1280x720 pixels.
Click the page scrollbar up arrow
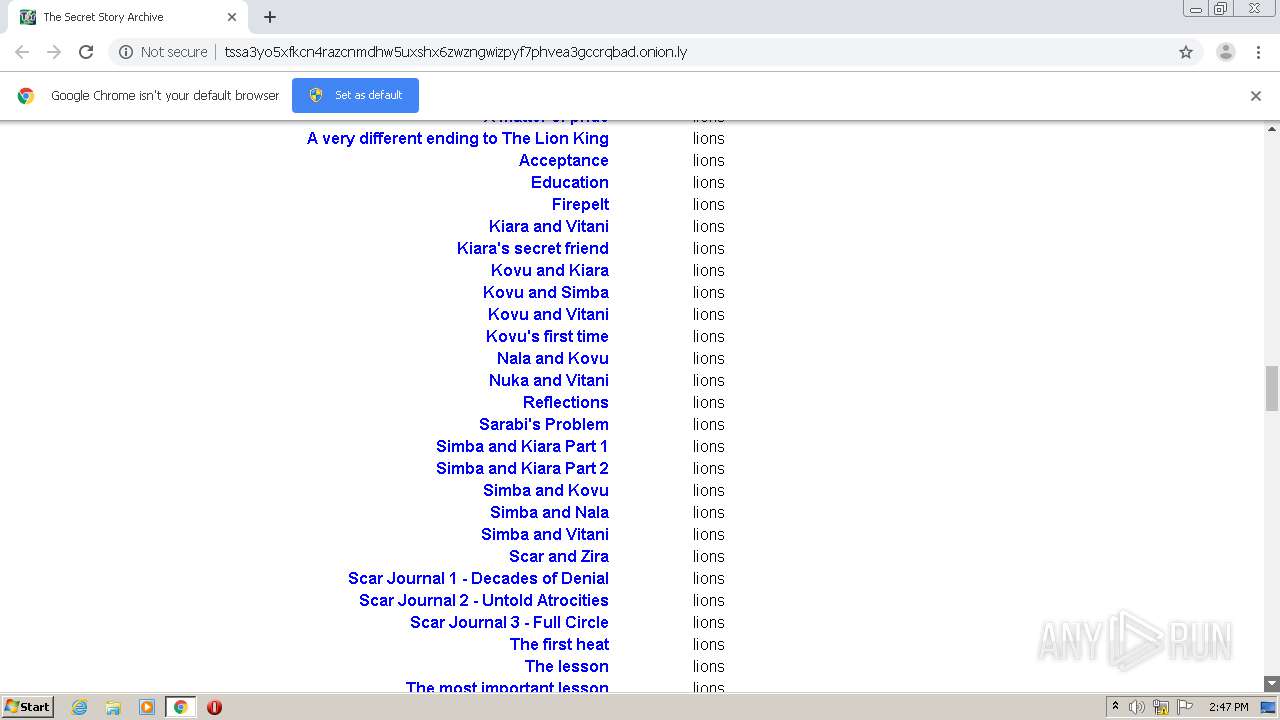coord(1272,129)
